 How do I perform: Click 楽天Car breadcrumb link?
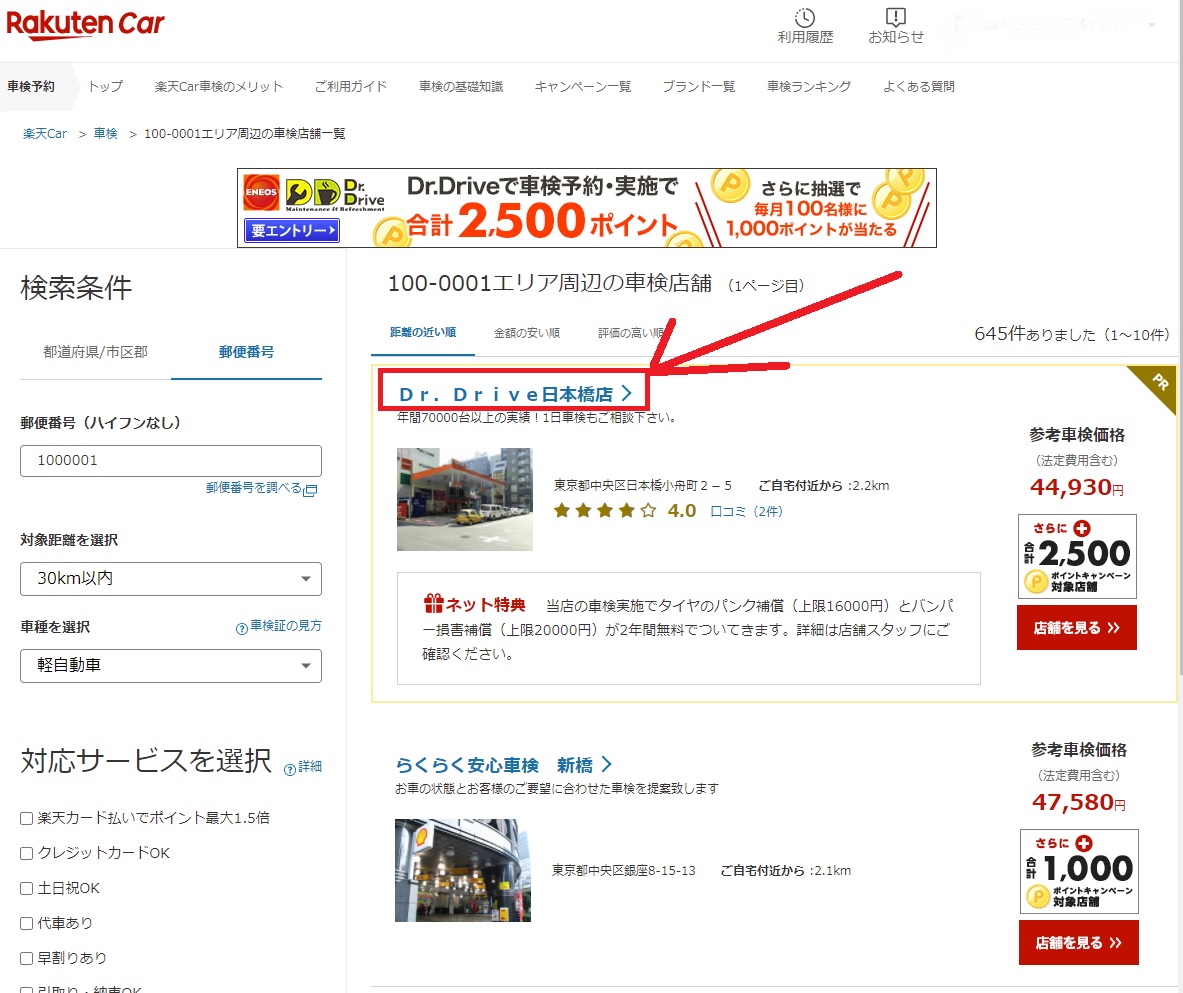45,134
